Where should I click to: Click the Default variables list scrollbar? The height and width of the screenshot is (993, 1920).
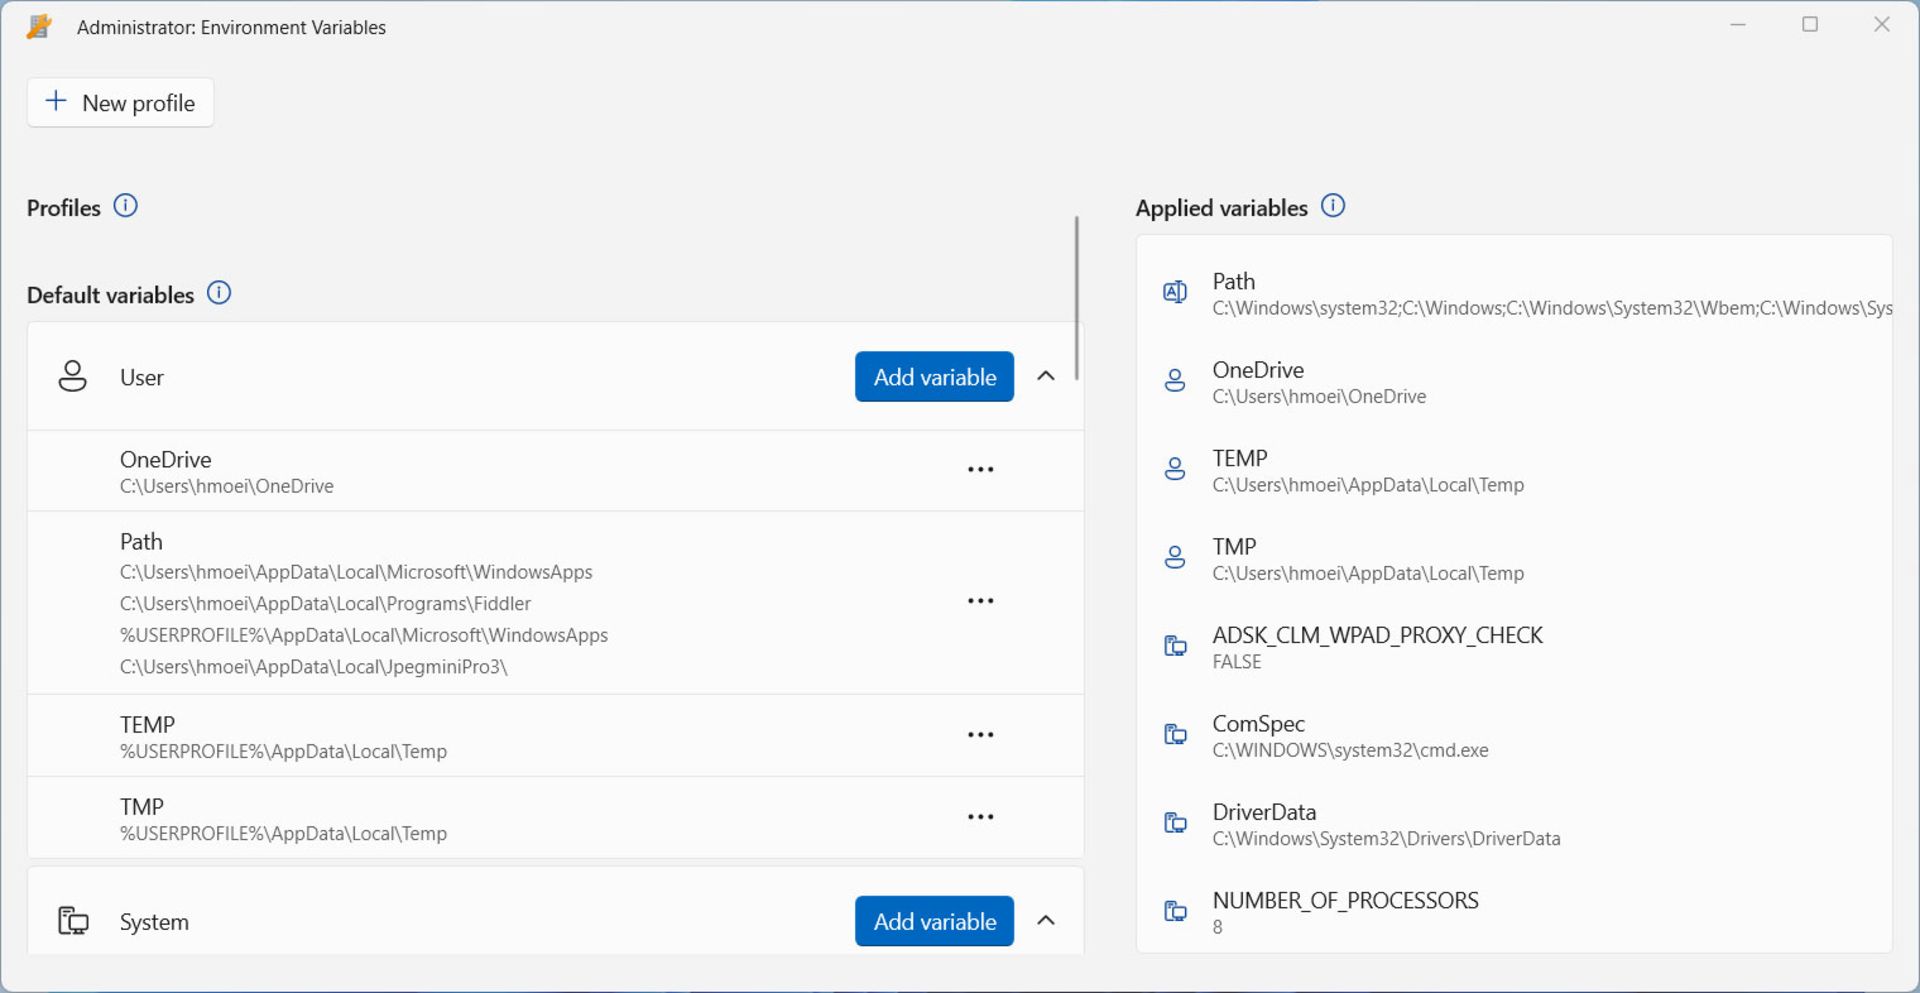(1076, 298)
